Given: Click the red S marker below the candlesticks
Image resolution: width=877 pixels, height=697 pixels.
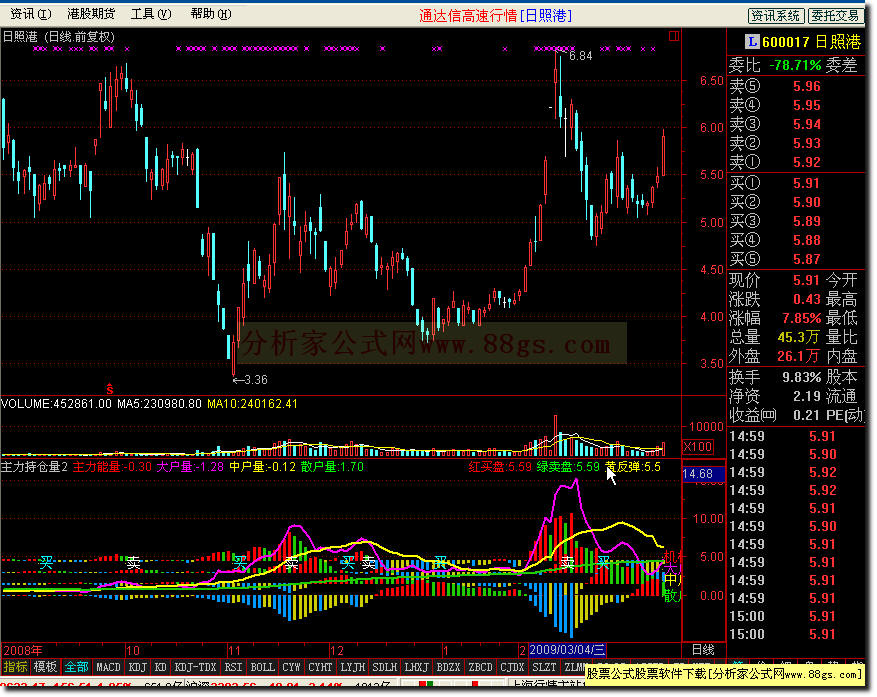Looking at the screenshot, I should [110, 388].
